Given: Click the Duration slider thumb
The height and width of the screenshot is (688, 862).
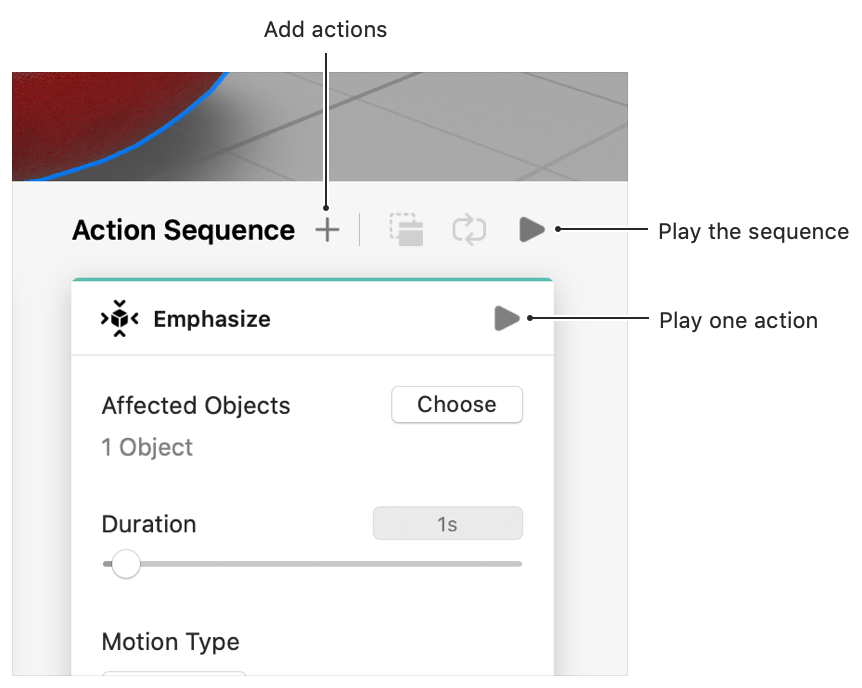Looking at the screenshot, I should tap(126, 564).
